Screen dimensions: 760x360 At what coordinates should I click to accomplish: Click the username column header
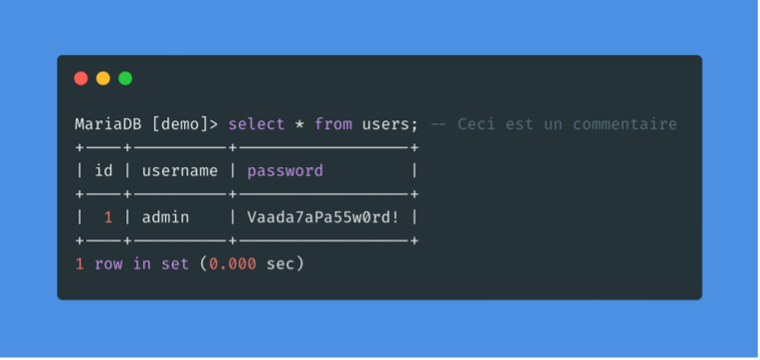pyautogui.click(x=180, y=171)
